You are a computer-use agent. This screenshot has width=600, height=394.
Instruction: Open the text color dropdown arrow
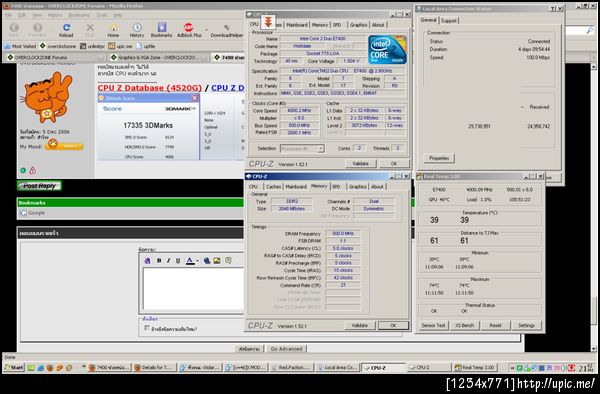pos(197,261)
